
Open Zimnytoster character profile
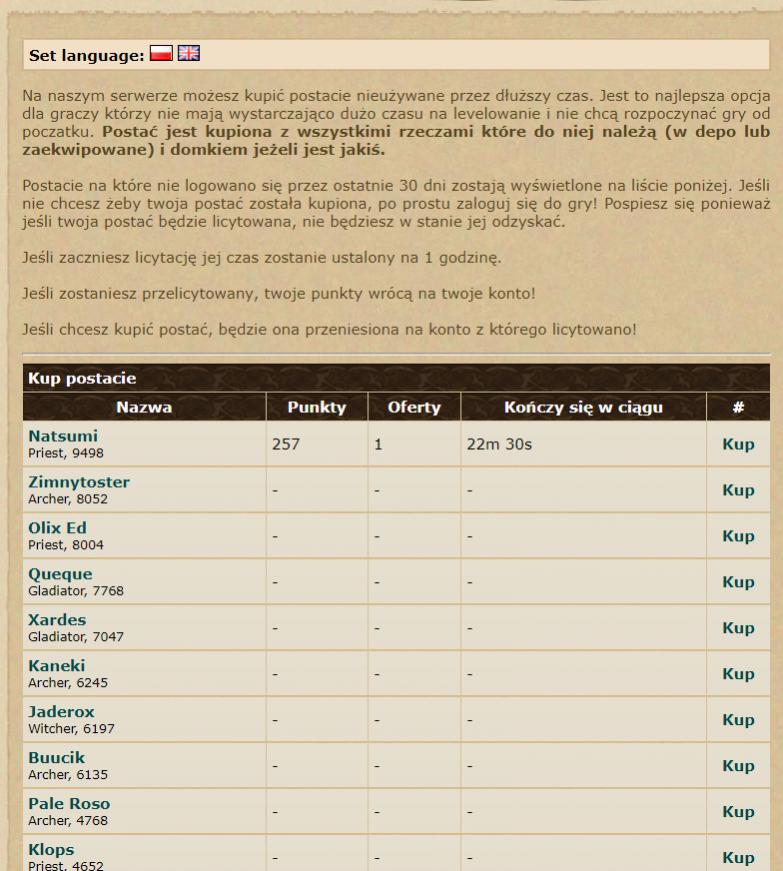79,483
